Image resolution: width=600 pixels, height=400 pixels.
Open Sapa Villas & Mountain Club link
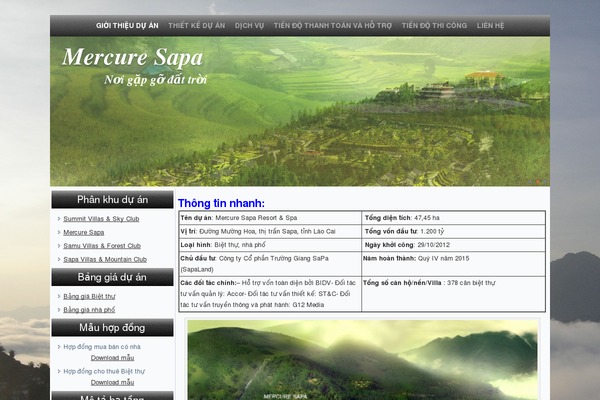[x=105, y=259]
